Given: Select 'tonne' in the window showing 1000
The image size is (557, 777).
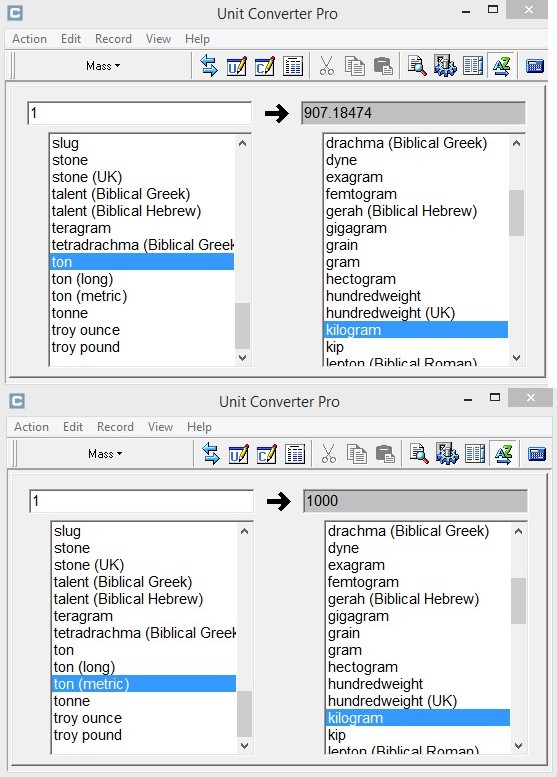Looking at the screenshot, I should (144, 701).
